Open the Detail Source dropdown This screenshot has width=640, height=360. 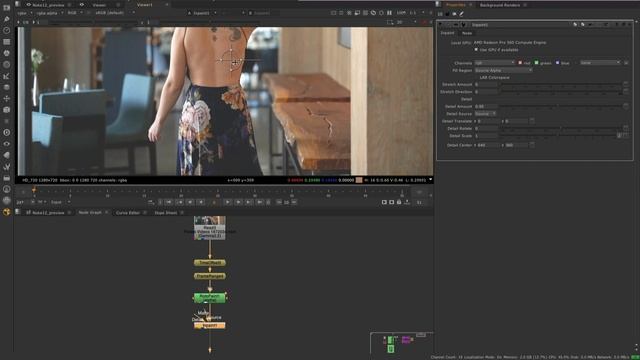(485, 113)
